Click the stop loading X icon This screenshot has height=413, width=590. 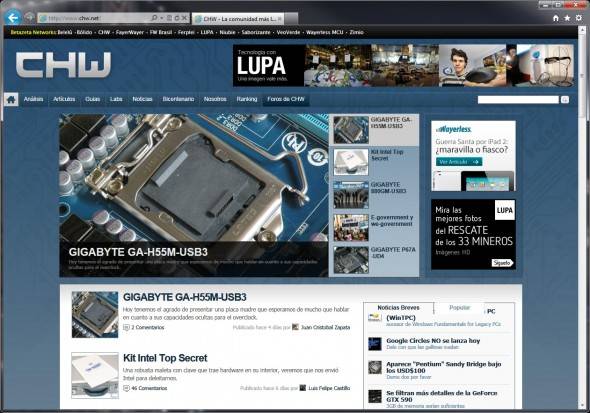click(x=184, y=18)
